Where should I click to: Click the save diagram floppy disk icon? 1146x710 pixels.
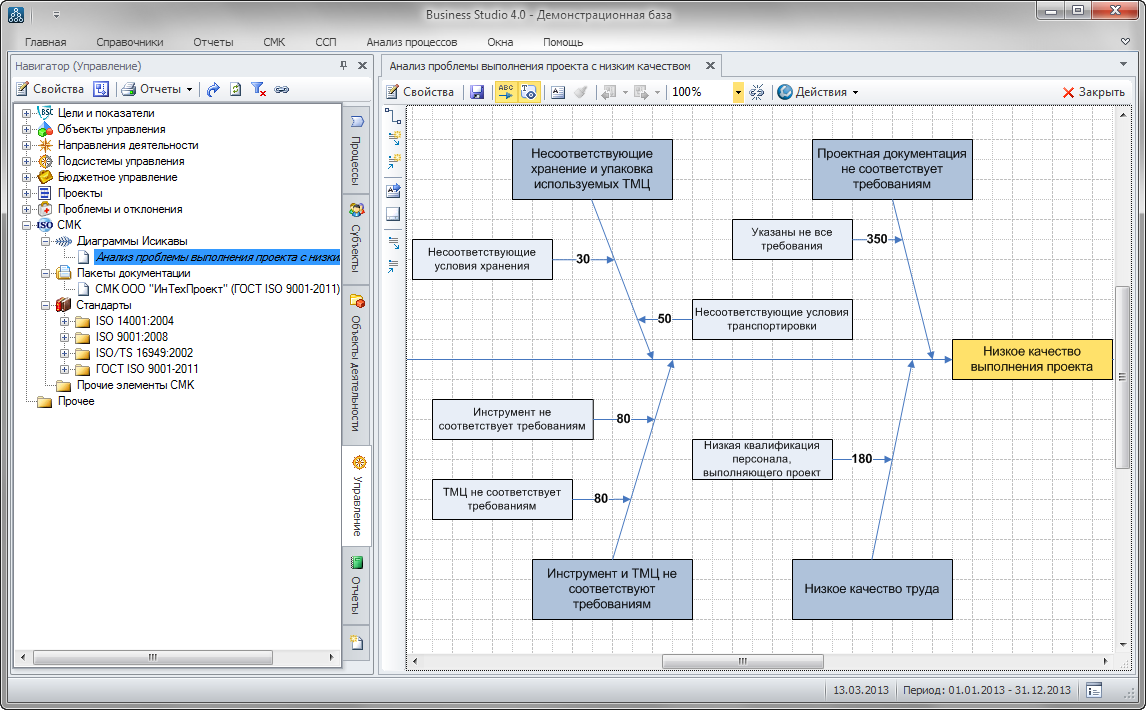pyautogui.click(x=477, y=92)
